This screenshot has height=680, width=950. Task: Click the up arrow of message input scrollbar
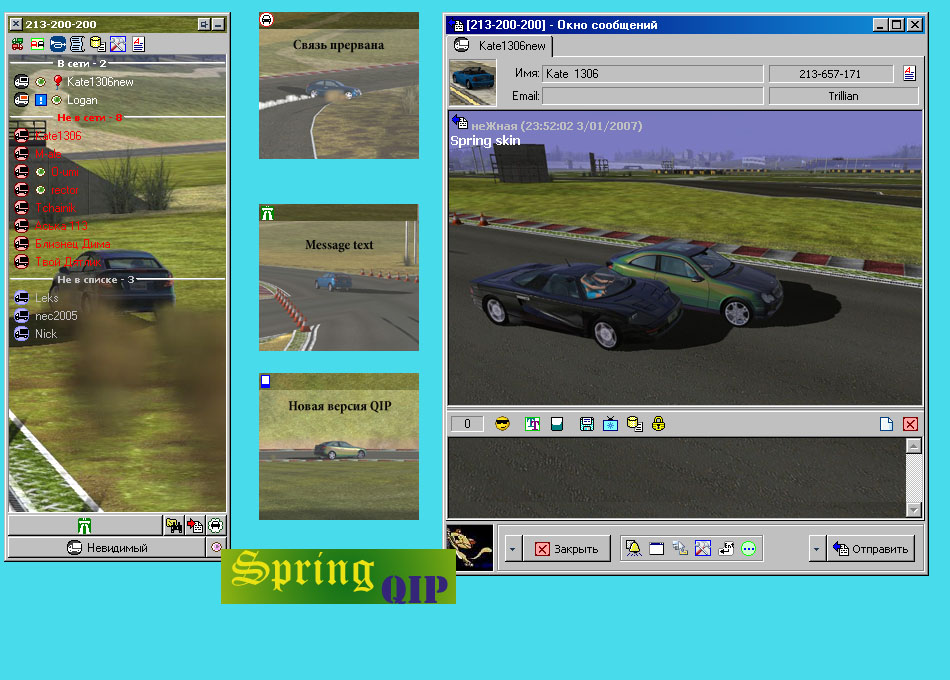point(914,446)
